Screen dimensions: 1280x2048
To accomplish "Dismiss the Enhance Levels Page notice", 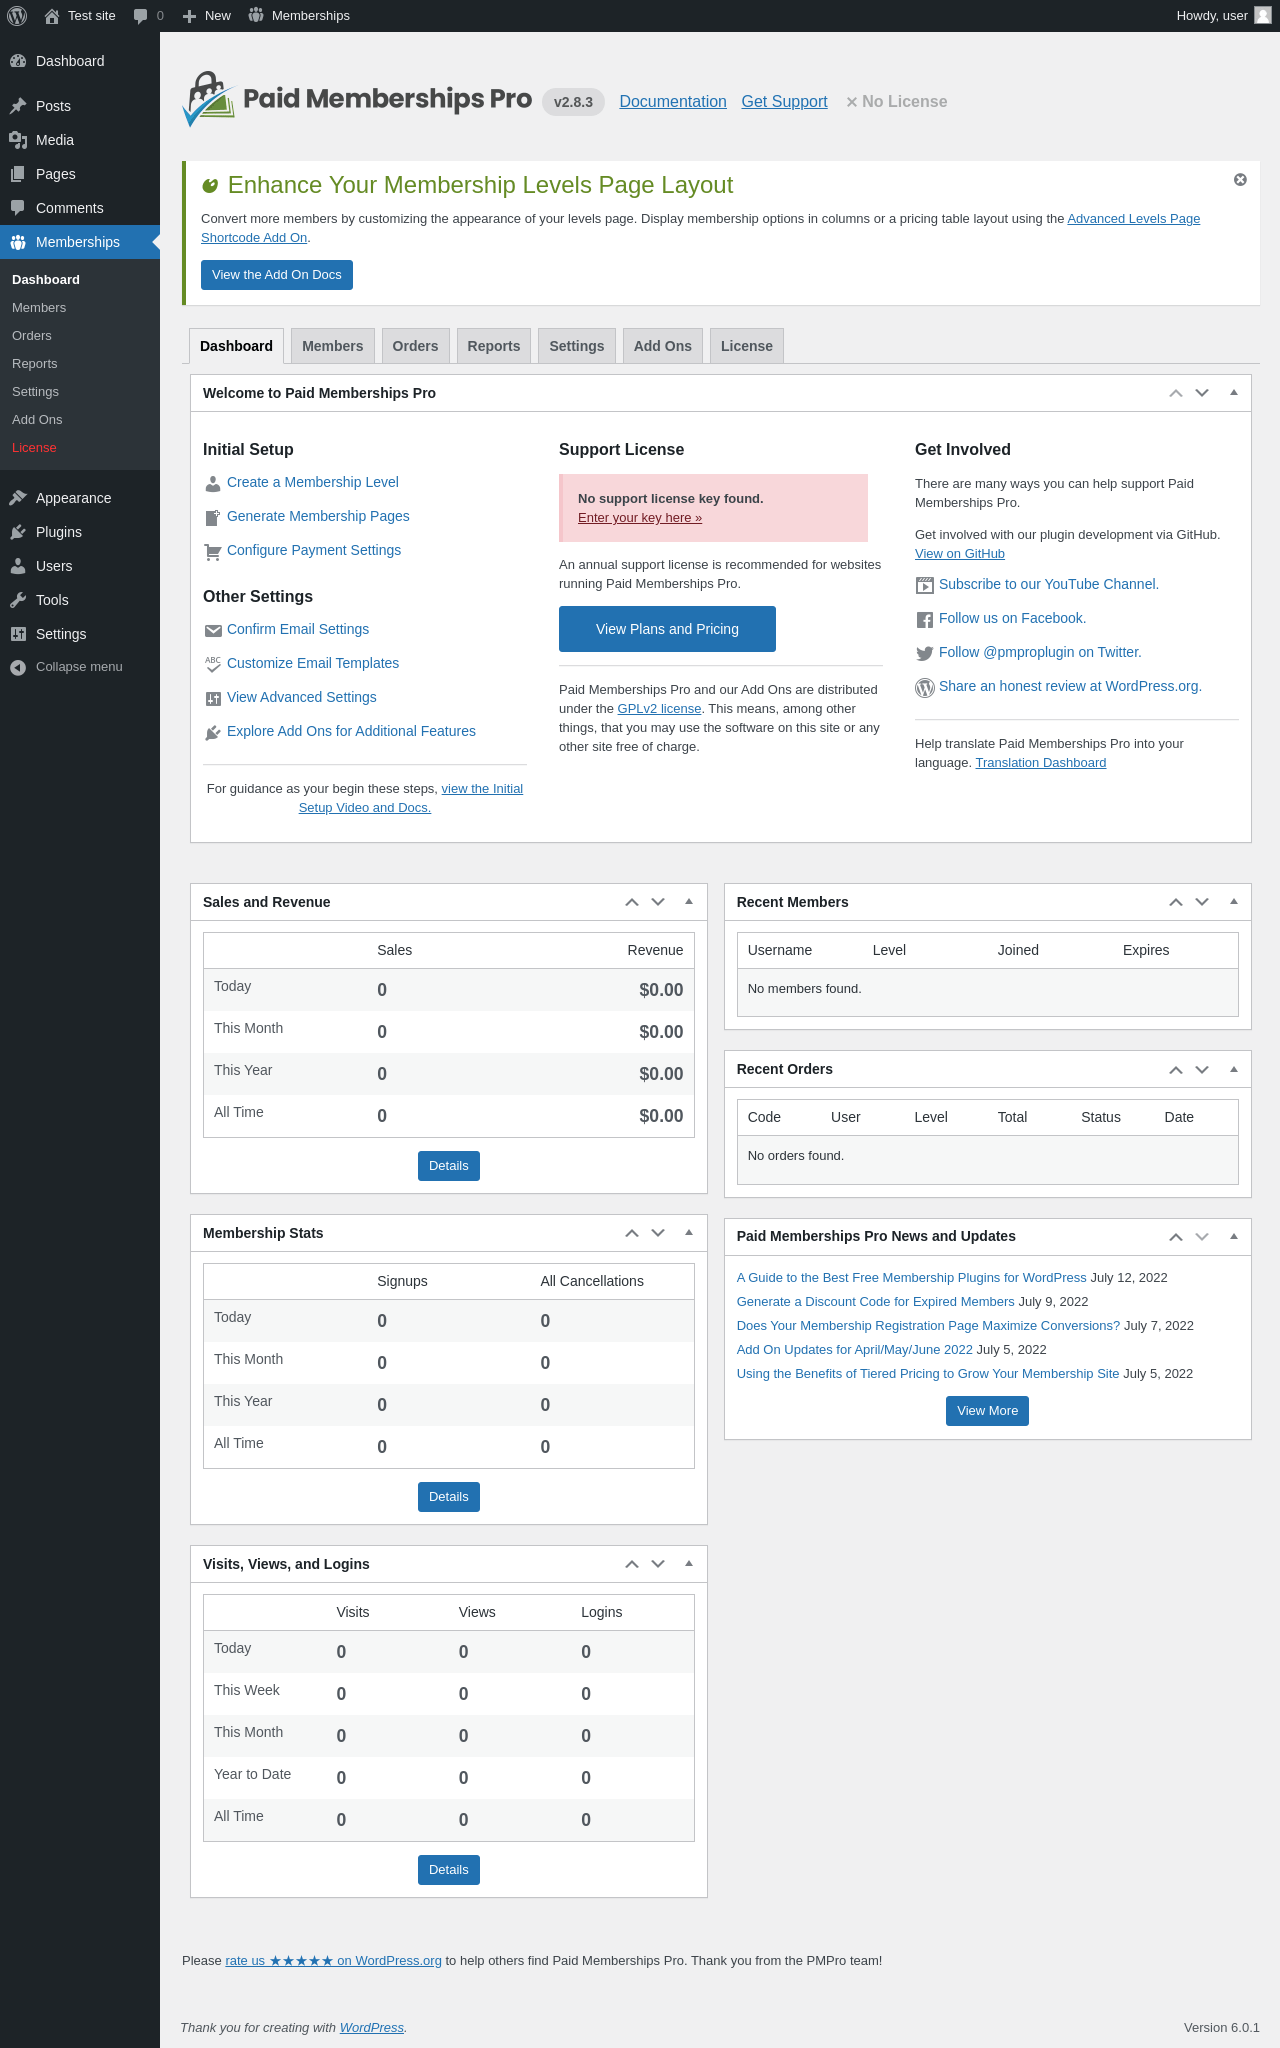I will tap(1240, 180).
